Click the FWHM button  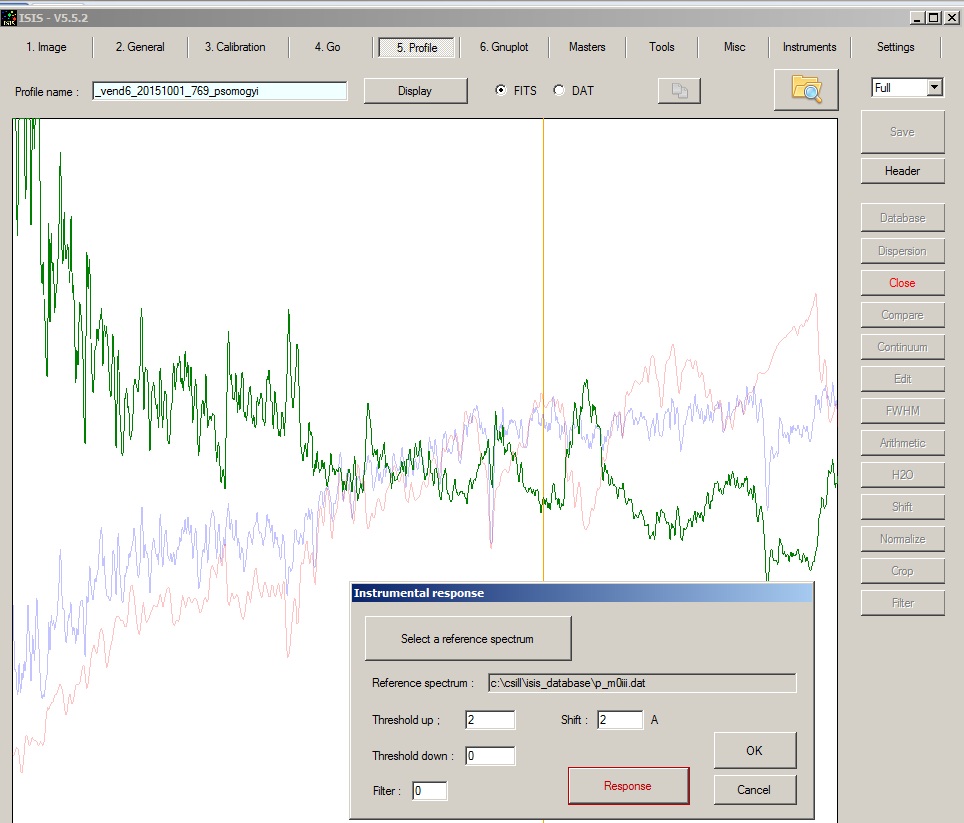tap(903, 411)
